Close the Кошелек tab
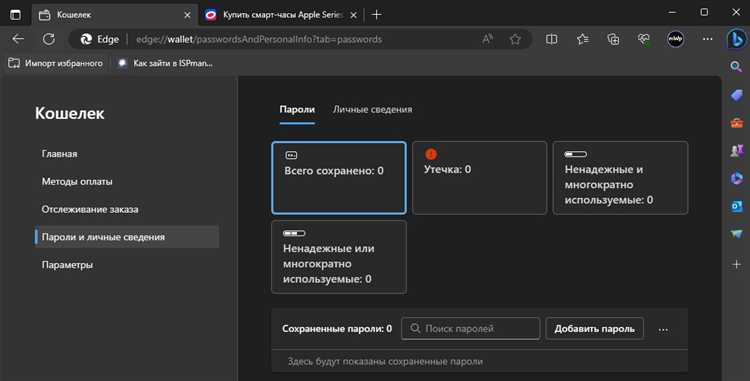This screenshot has height=381, width=750. 188,15
